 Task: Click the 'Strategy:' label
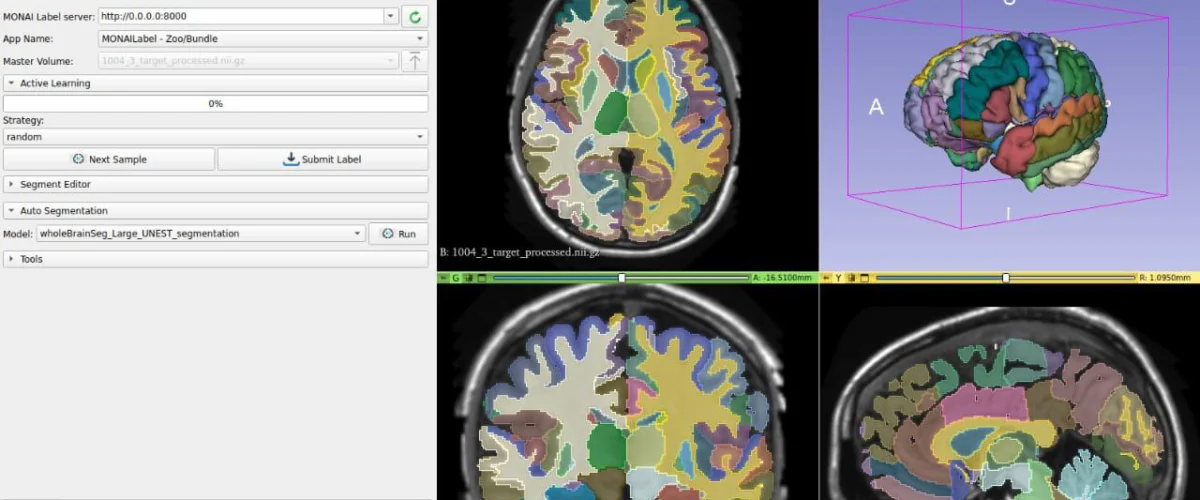pyautogui.click(x=23, y=121)
